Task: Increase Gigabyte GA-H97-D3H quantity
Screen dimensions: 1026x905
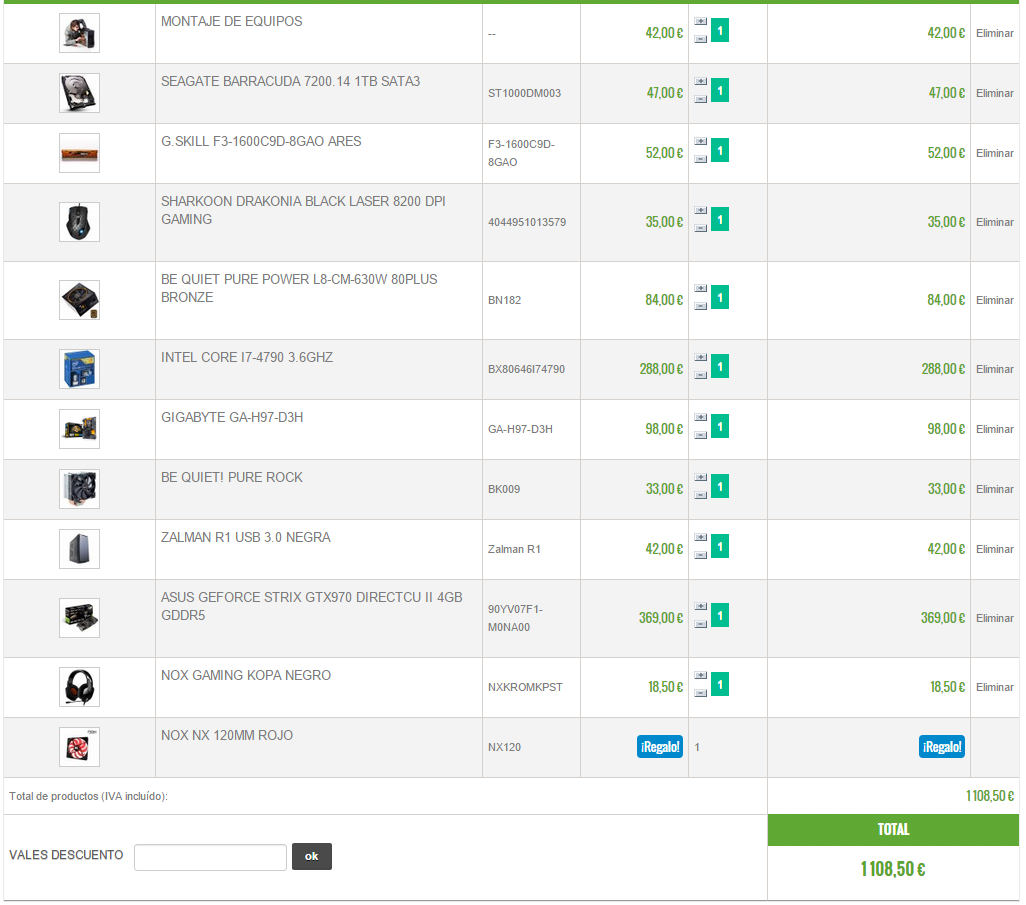Action: 700,417
